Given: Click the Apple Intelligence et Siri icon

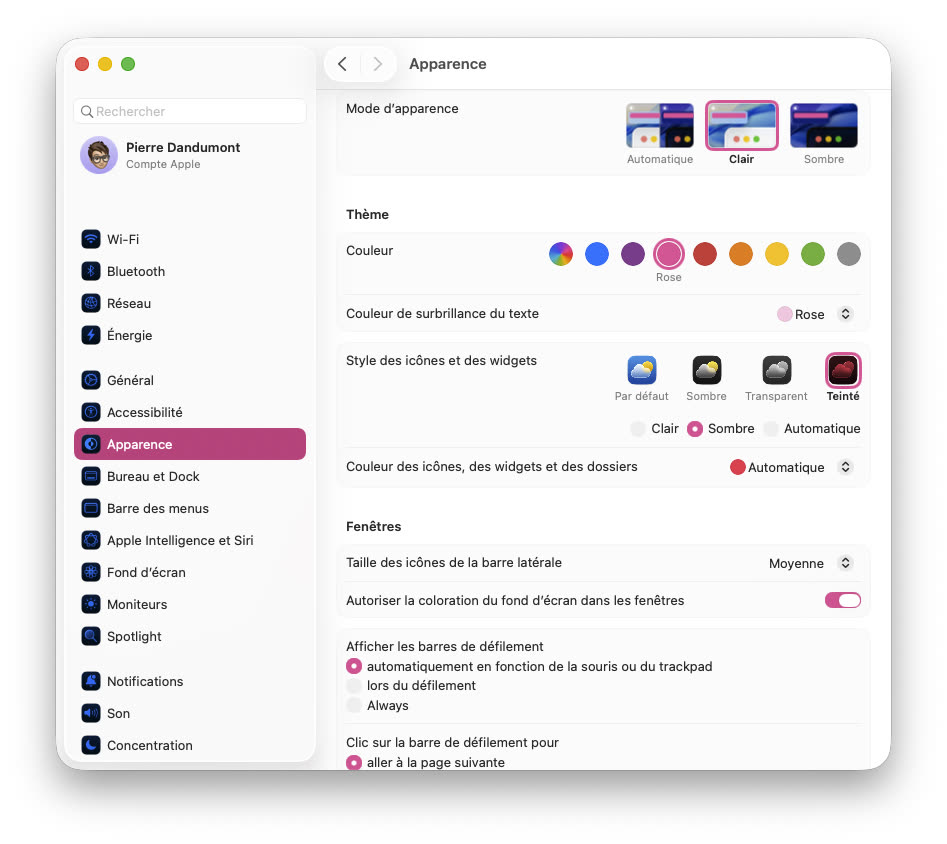Looking at the screenshot, I should 91,540.
